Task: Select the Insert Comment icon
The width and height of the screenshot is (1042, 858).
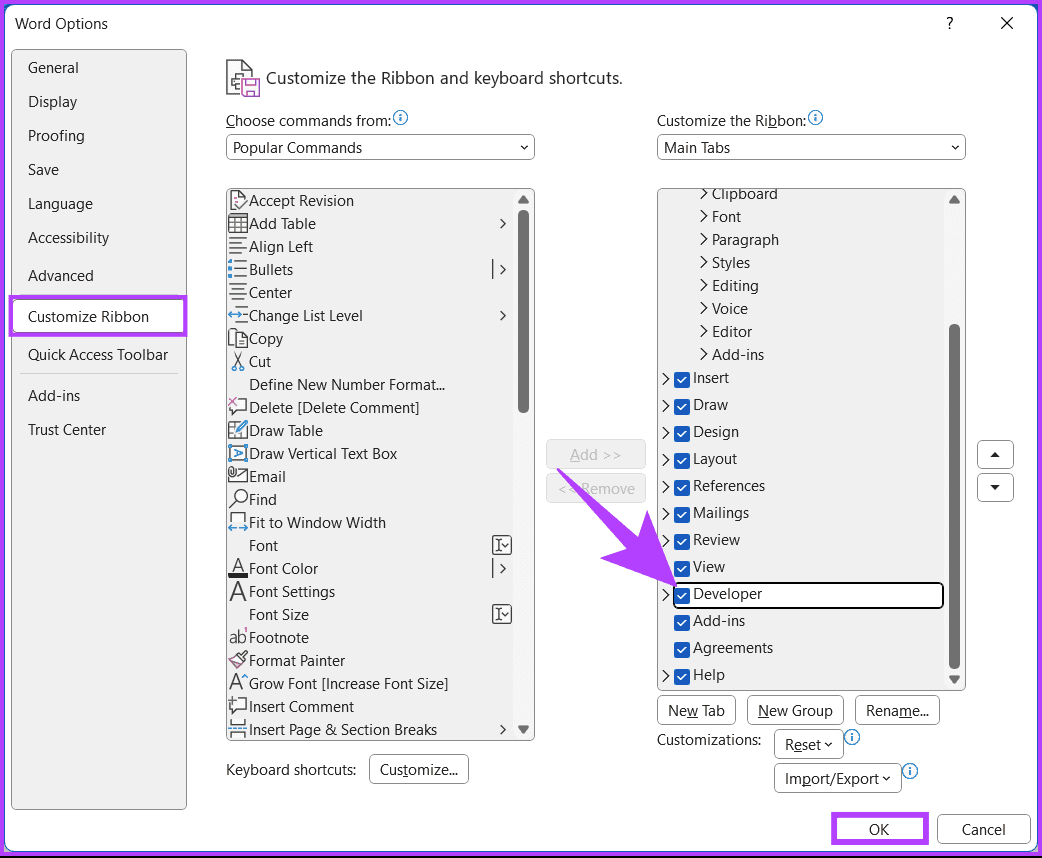Action: pyautogui.click(x=238, y=706)
